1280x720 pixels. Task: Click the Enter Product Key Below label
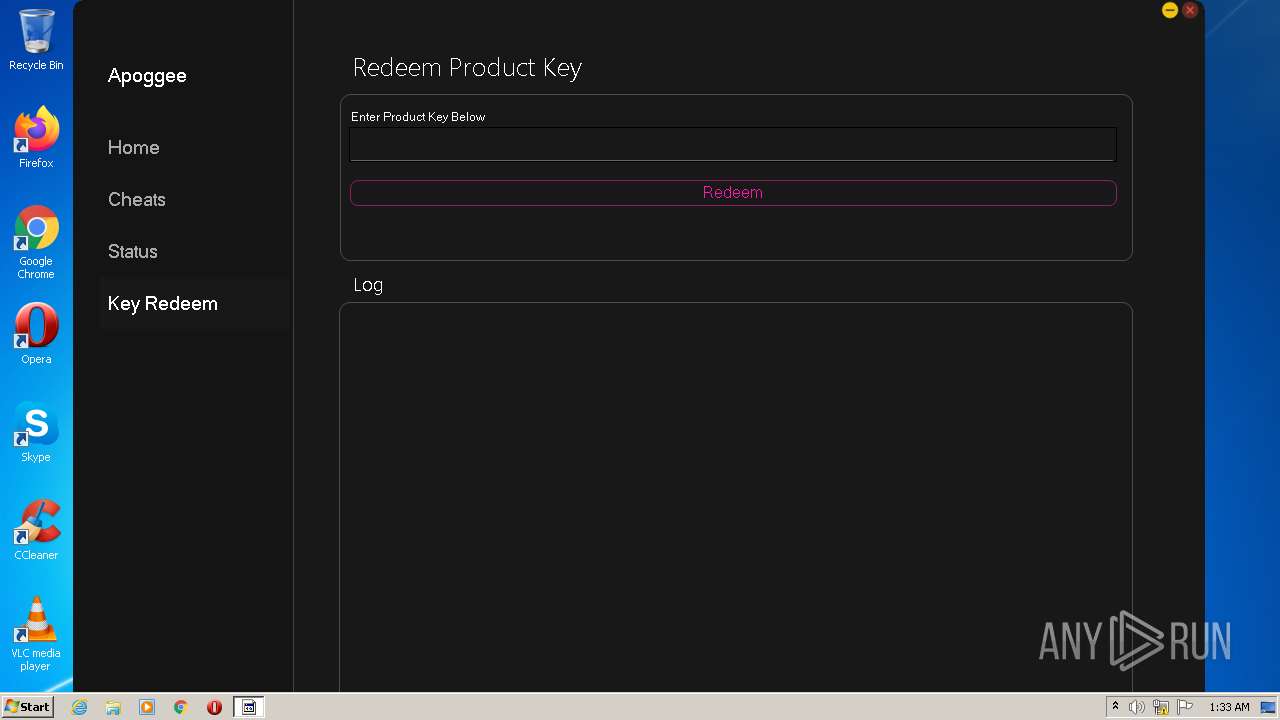pyautogui.click(x=418, y=117)
